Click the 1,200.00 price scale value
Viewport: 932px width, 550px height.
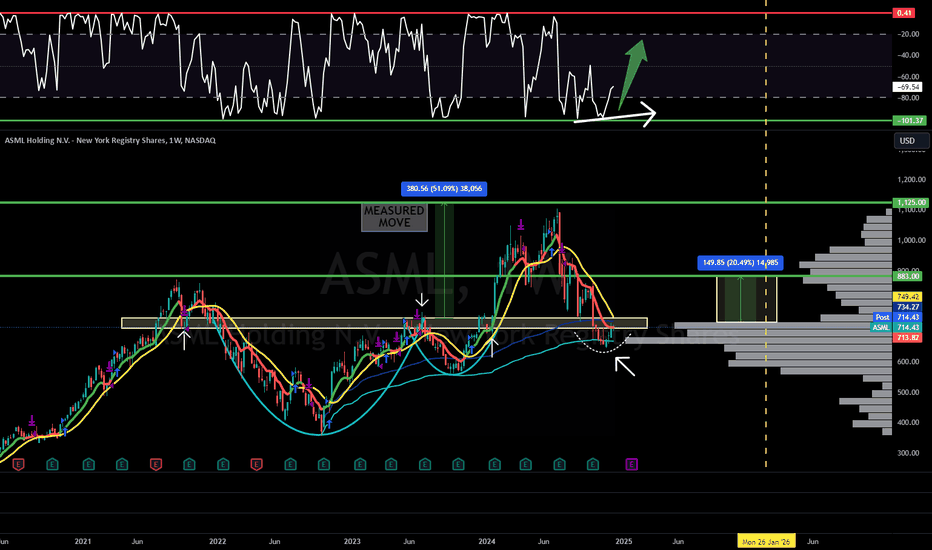(x=912, y=180)
